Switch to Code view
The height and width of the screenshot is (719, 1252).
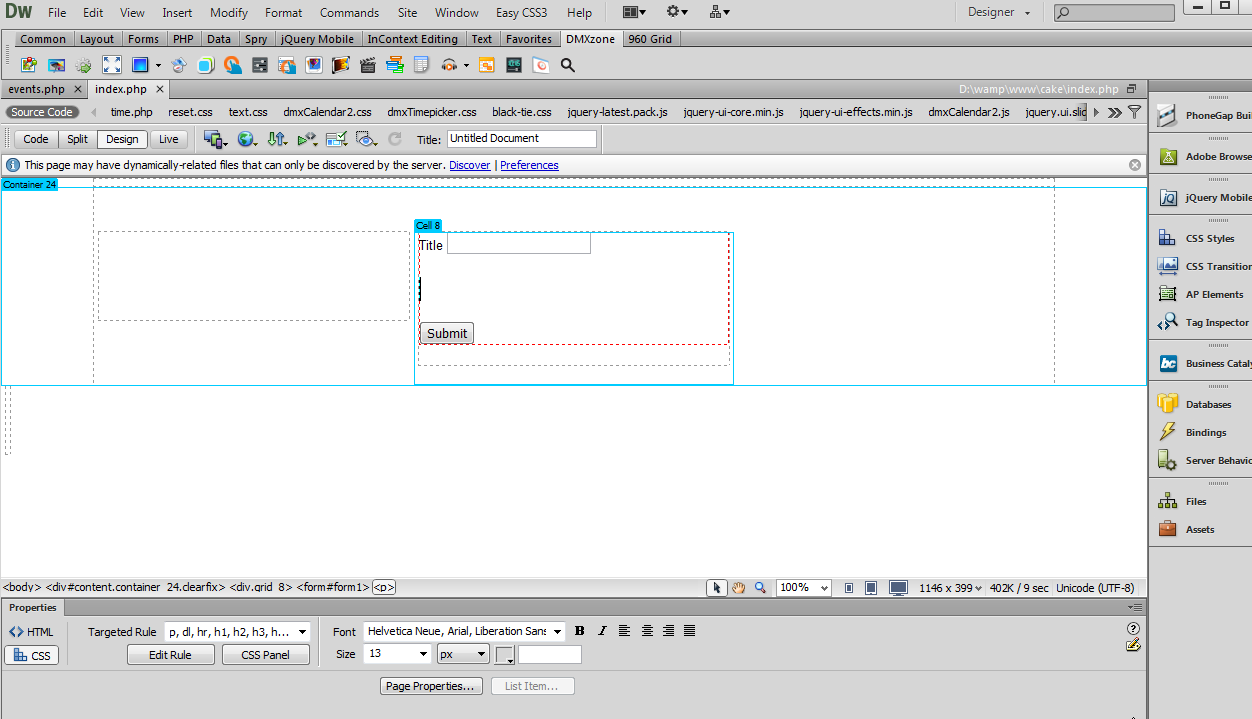pos(36,139)
